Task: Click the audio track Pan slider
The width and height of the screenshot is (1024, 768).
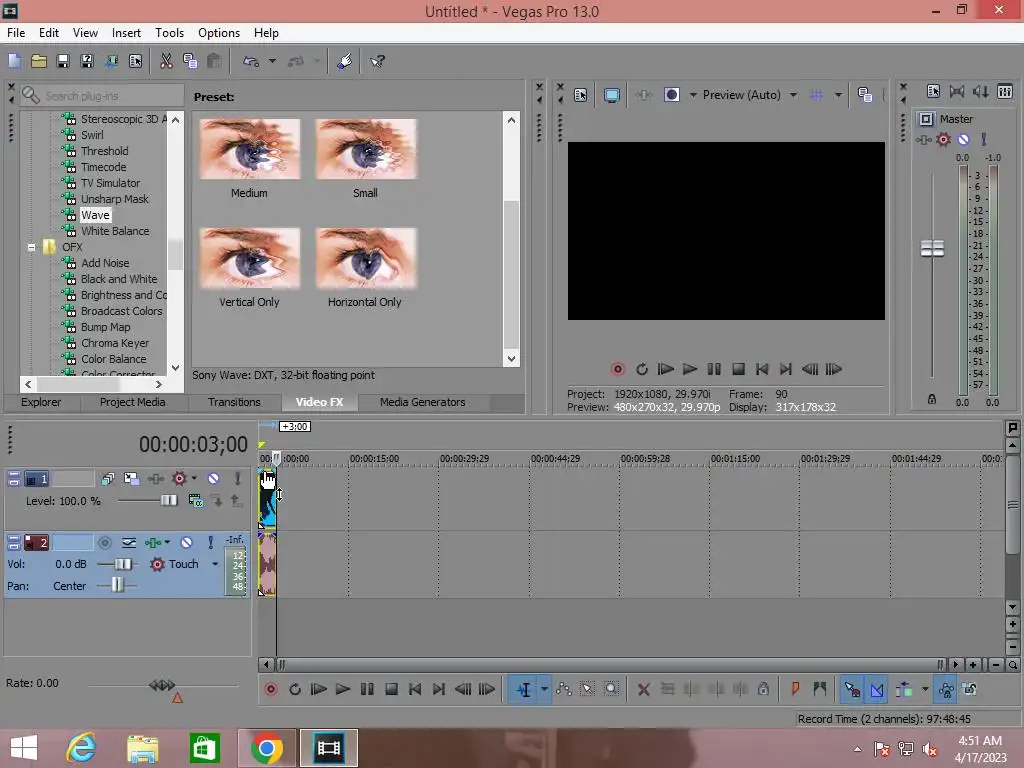Action: 117,585
